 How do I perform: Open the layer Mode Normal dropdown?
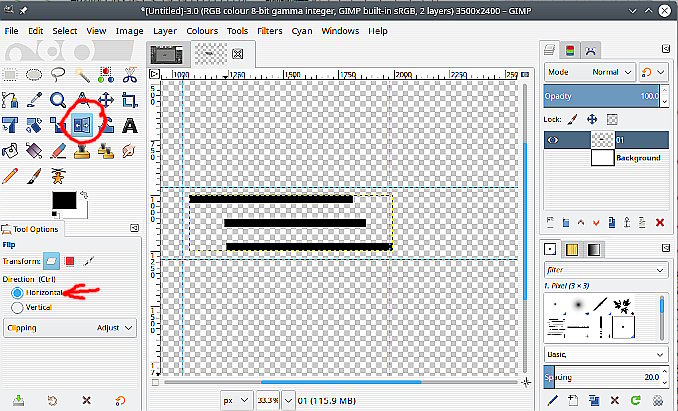589,72
